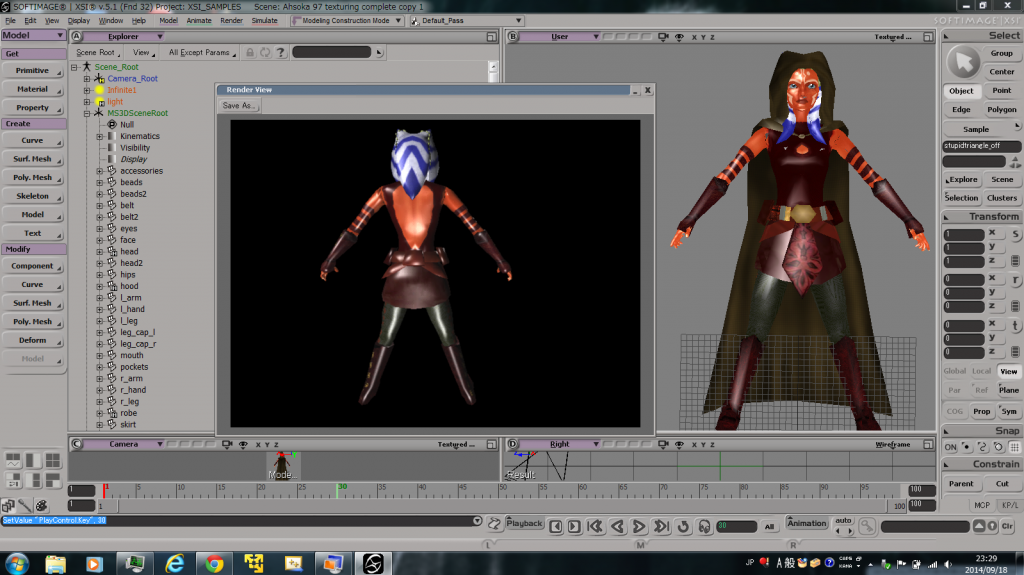
Task: Expand the Kinematics tree node
Action: point(99,137)
